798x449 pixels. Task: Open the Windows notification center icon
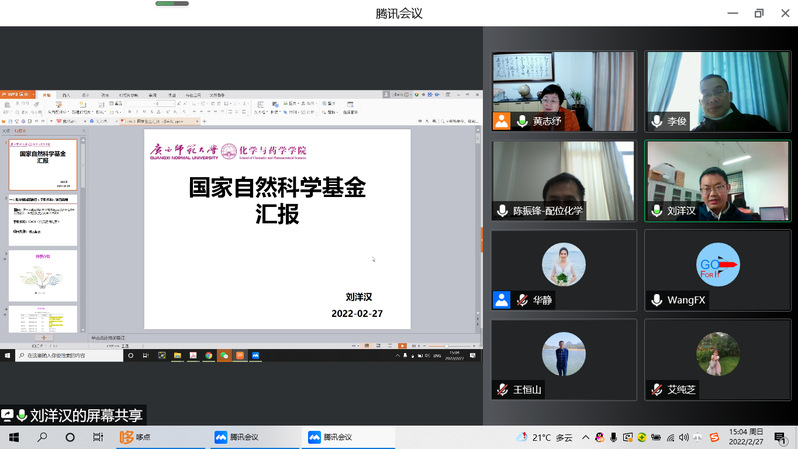(x=779, y=437)
